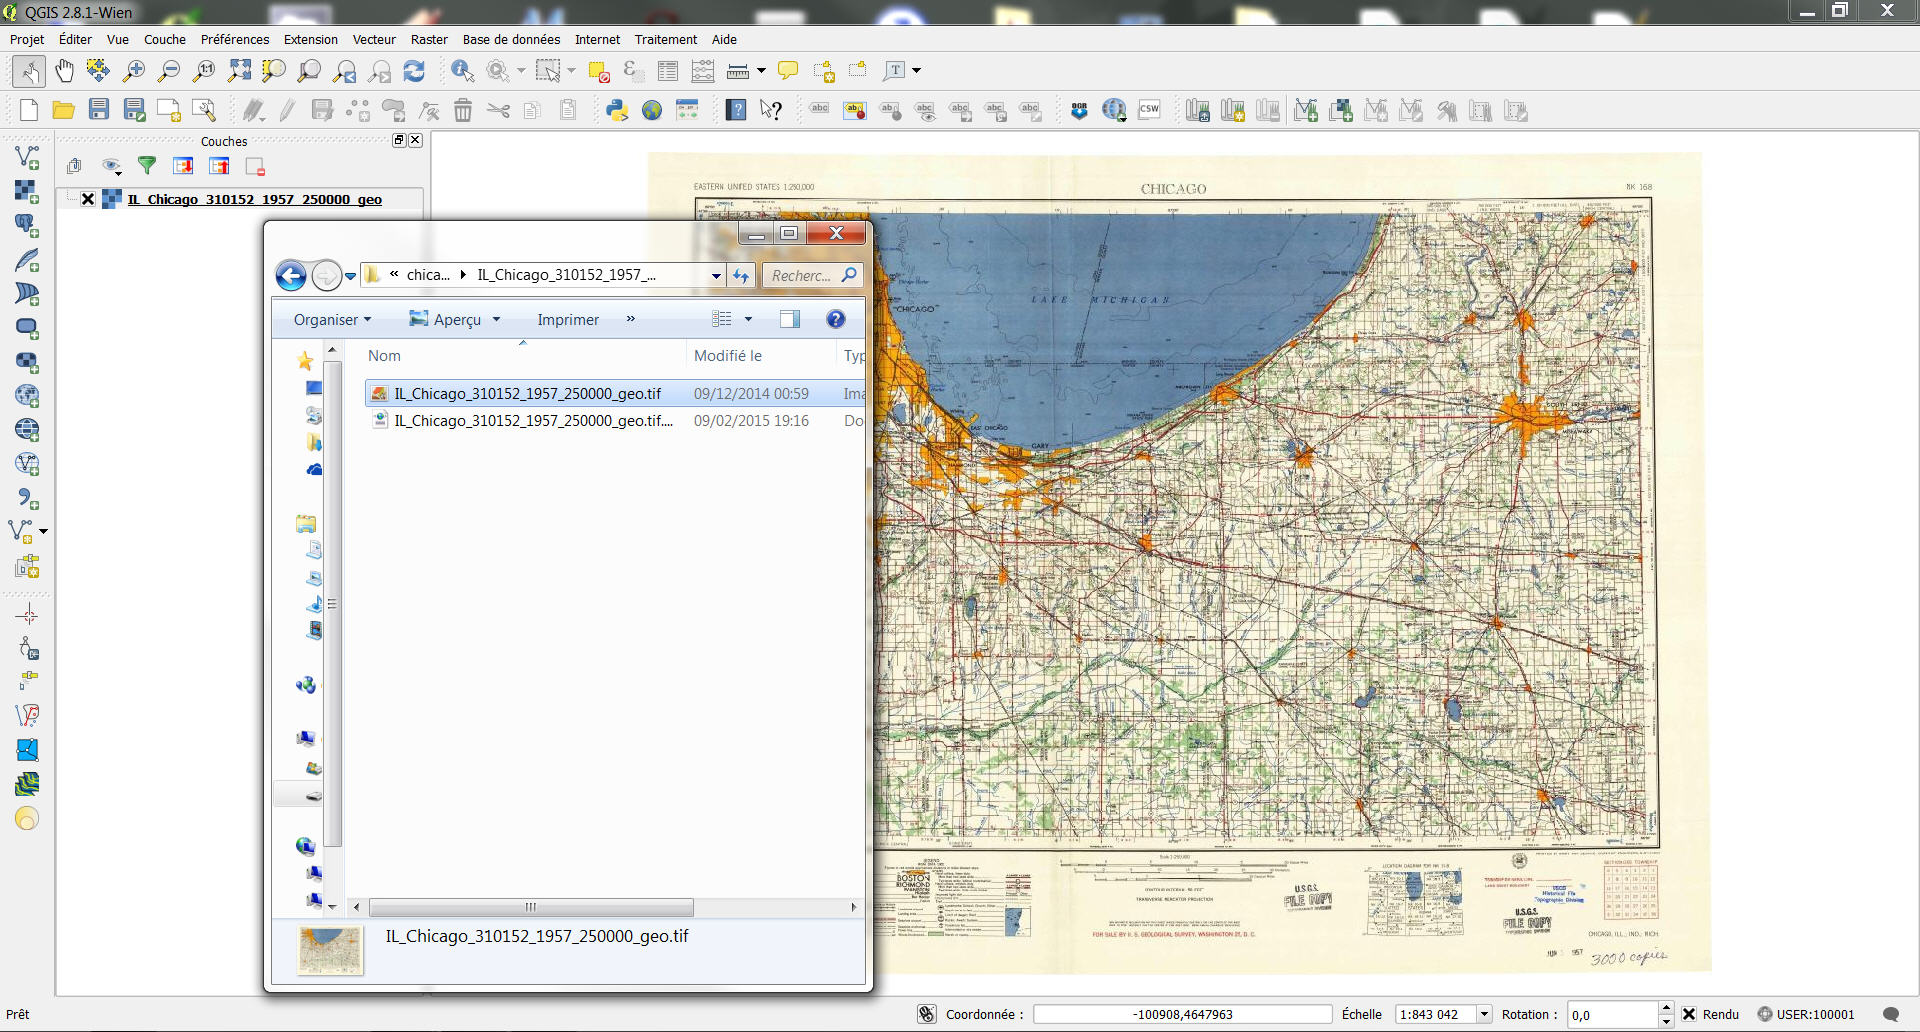Click the Imprimer button in explorer
The image size is (1920, 1032).
pyautogui.click(x=568, y=320)
